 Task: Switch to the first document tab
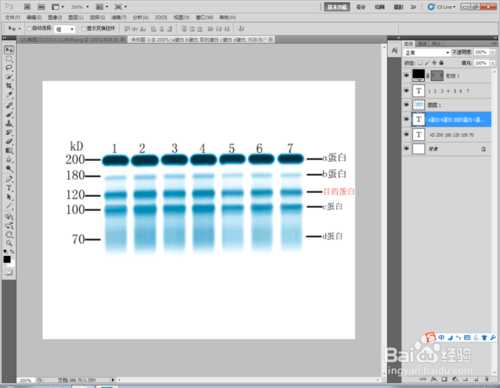72,40
